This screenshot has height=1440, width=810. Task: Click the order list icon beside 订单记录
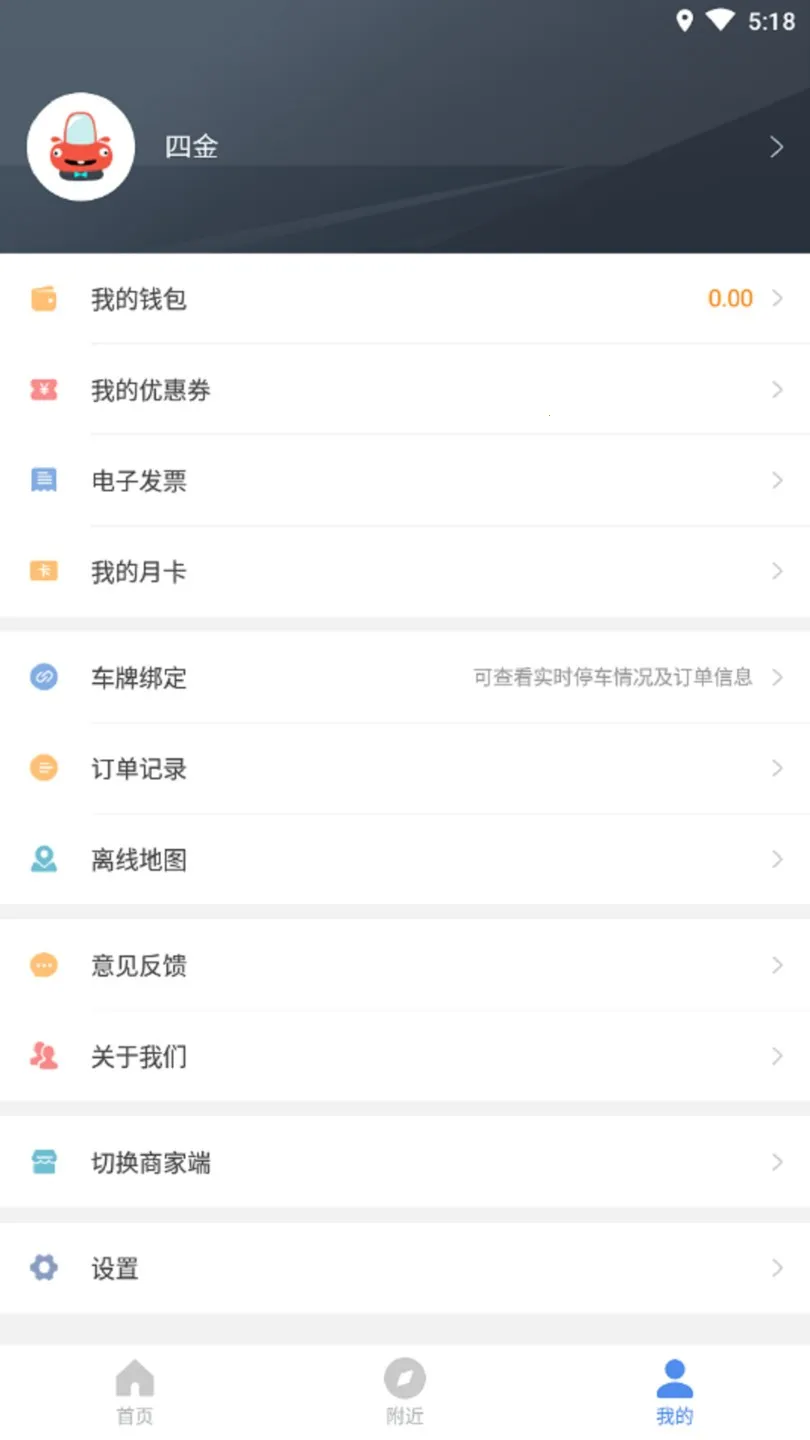point(44,768)
